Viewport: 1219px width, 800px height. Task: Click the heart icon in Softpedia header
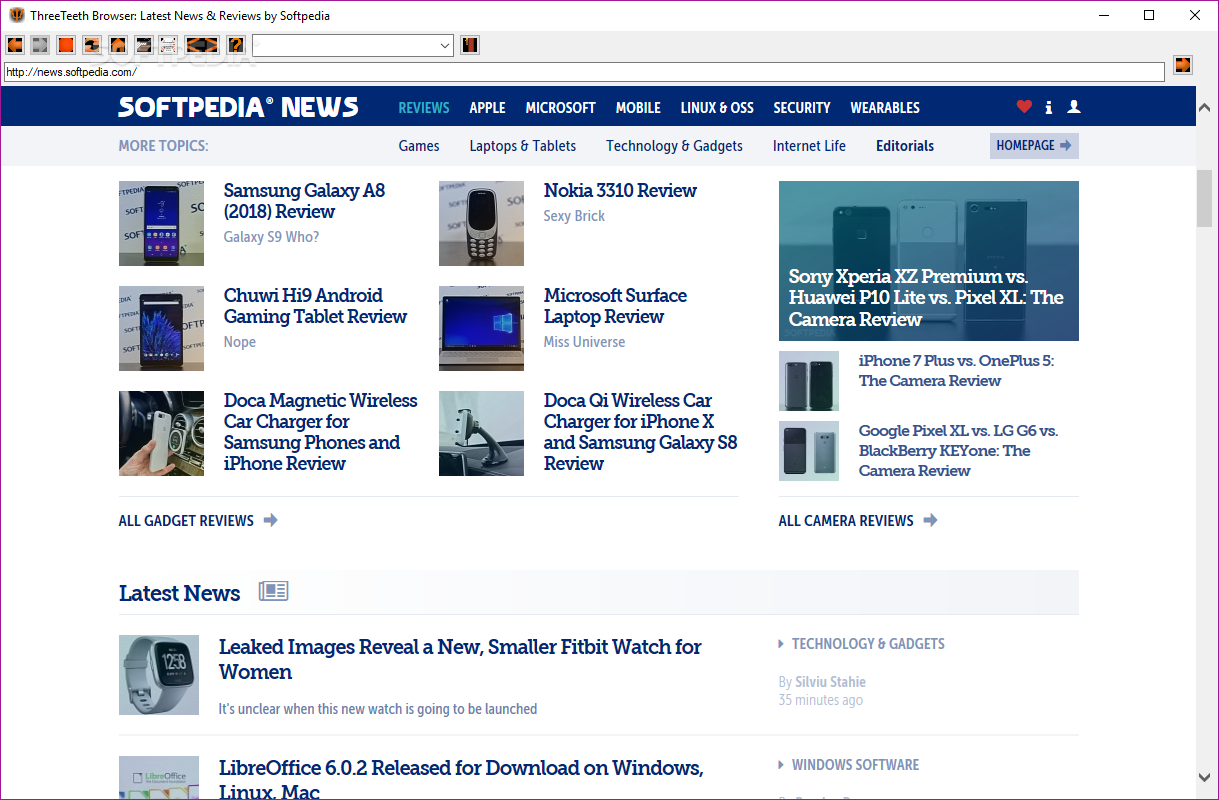[1024, 107]
